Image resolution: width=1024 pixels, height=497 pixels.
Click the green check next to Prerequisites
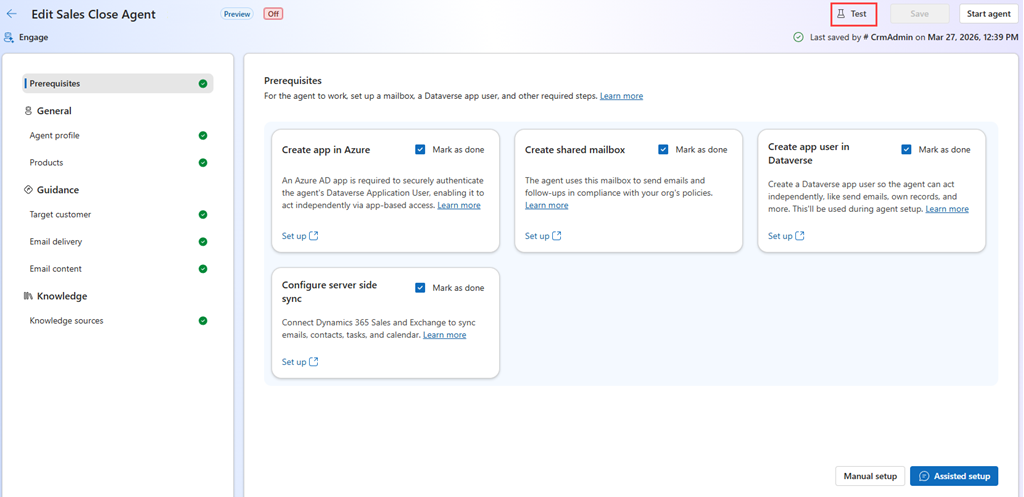203,84
